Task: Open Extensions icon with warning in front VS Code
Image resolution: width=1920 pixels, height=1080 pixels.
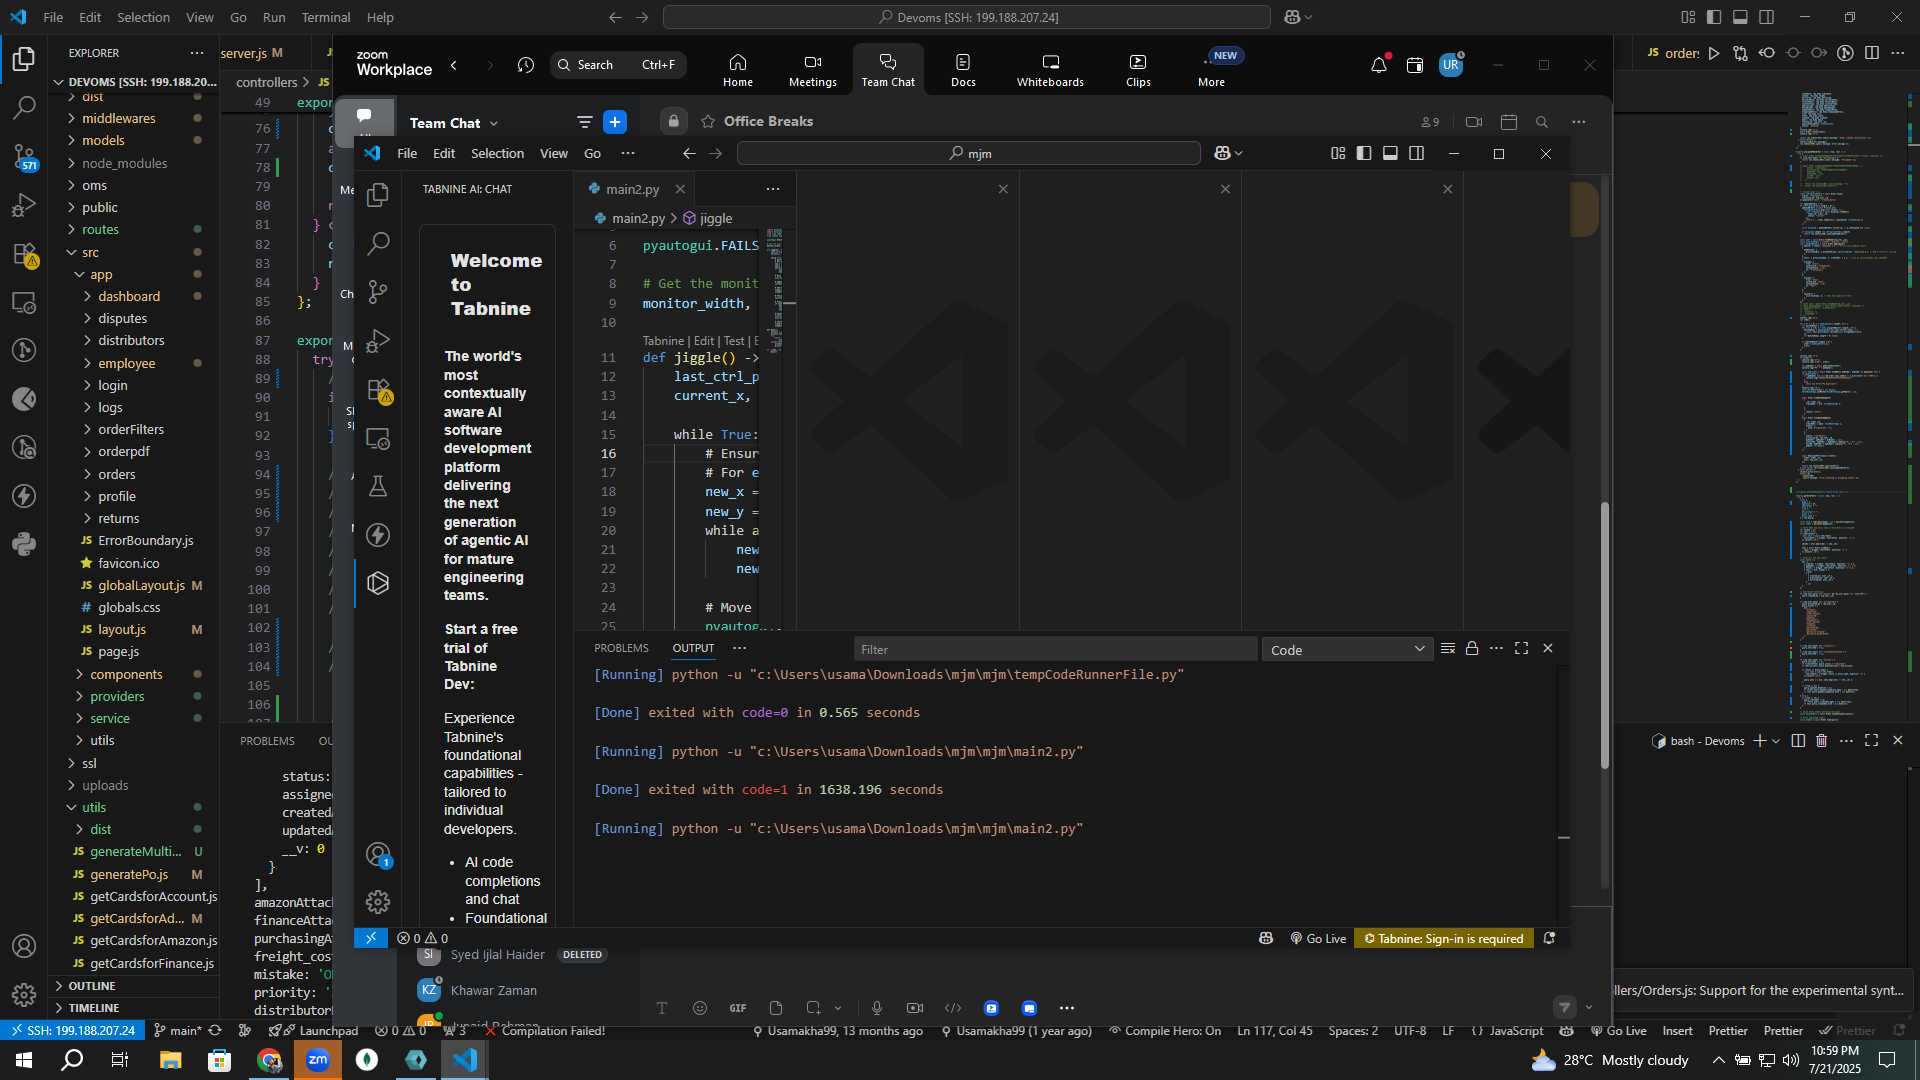Action: point(378,389)
